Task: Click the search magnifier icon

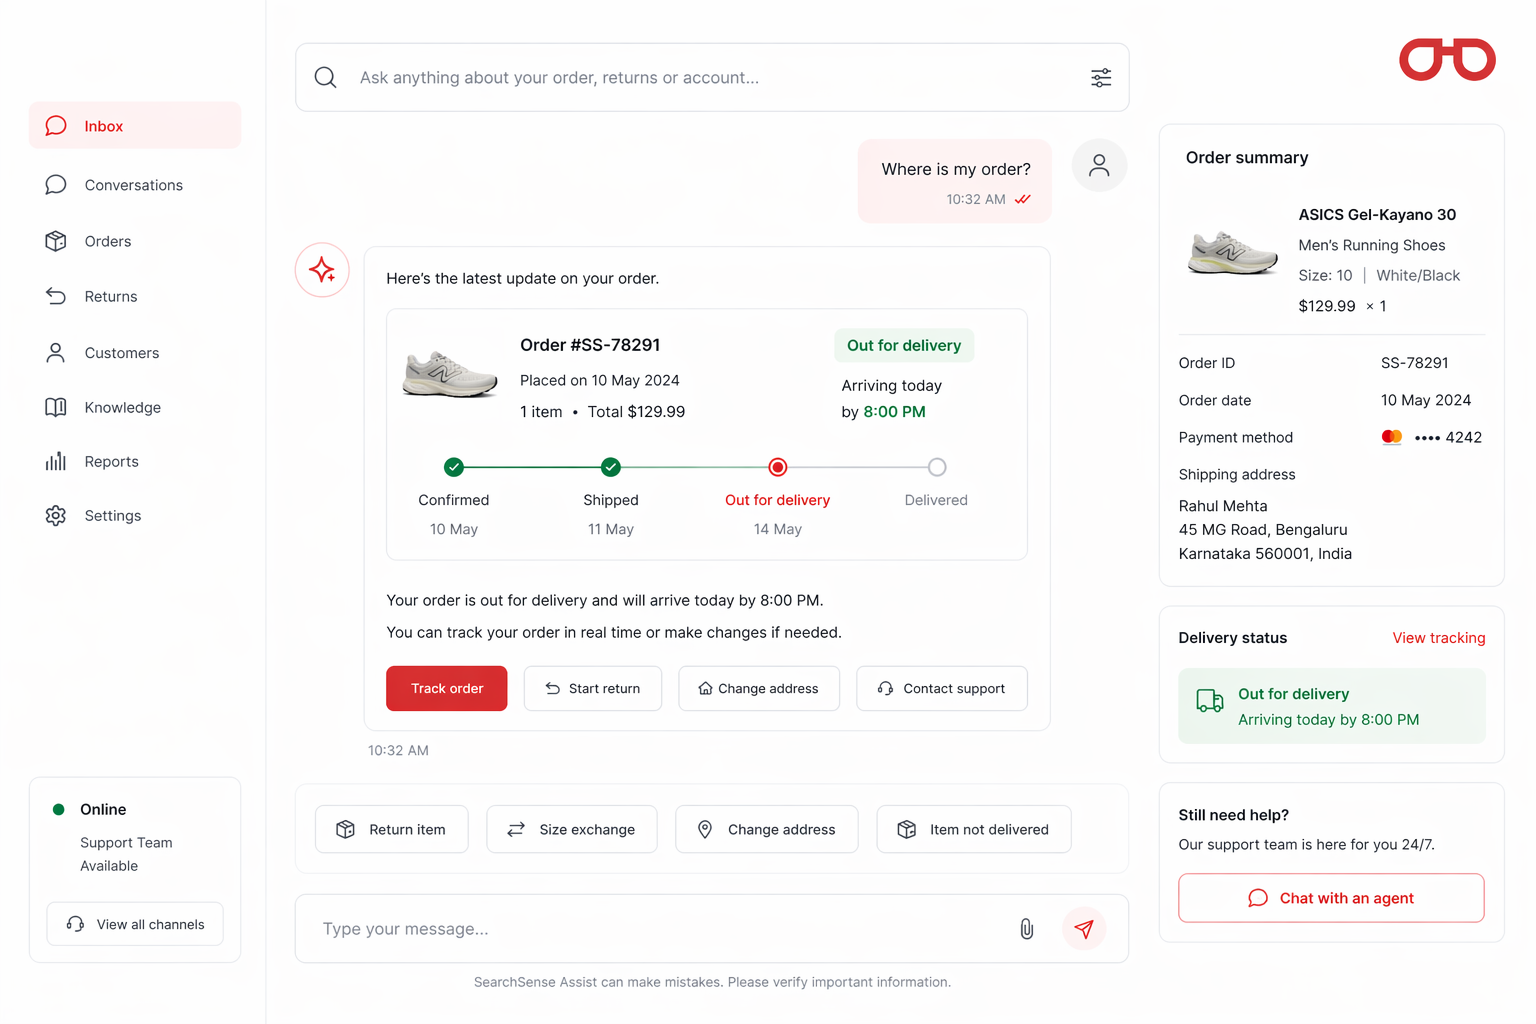Action: [x=325, y=78]
